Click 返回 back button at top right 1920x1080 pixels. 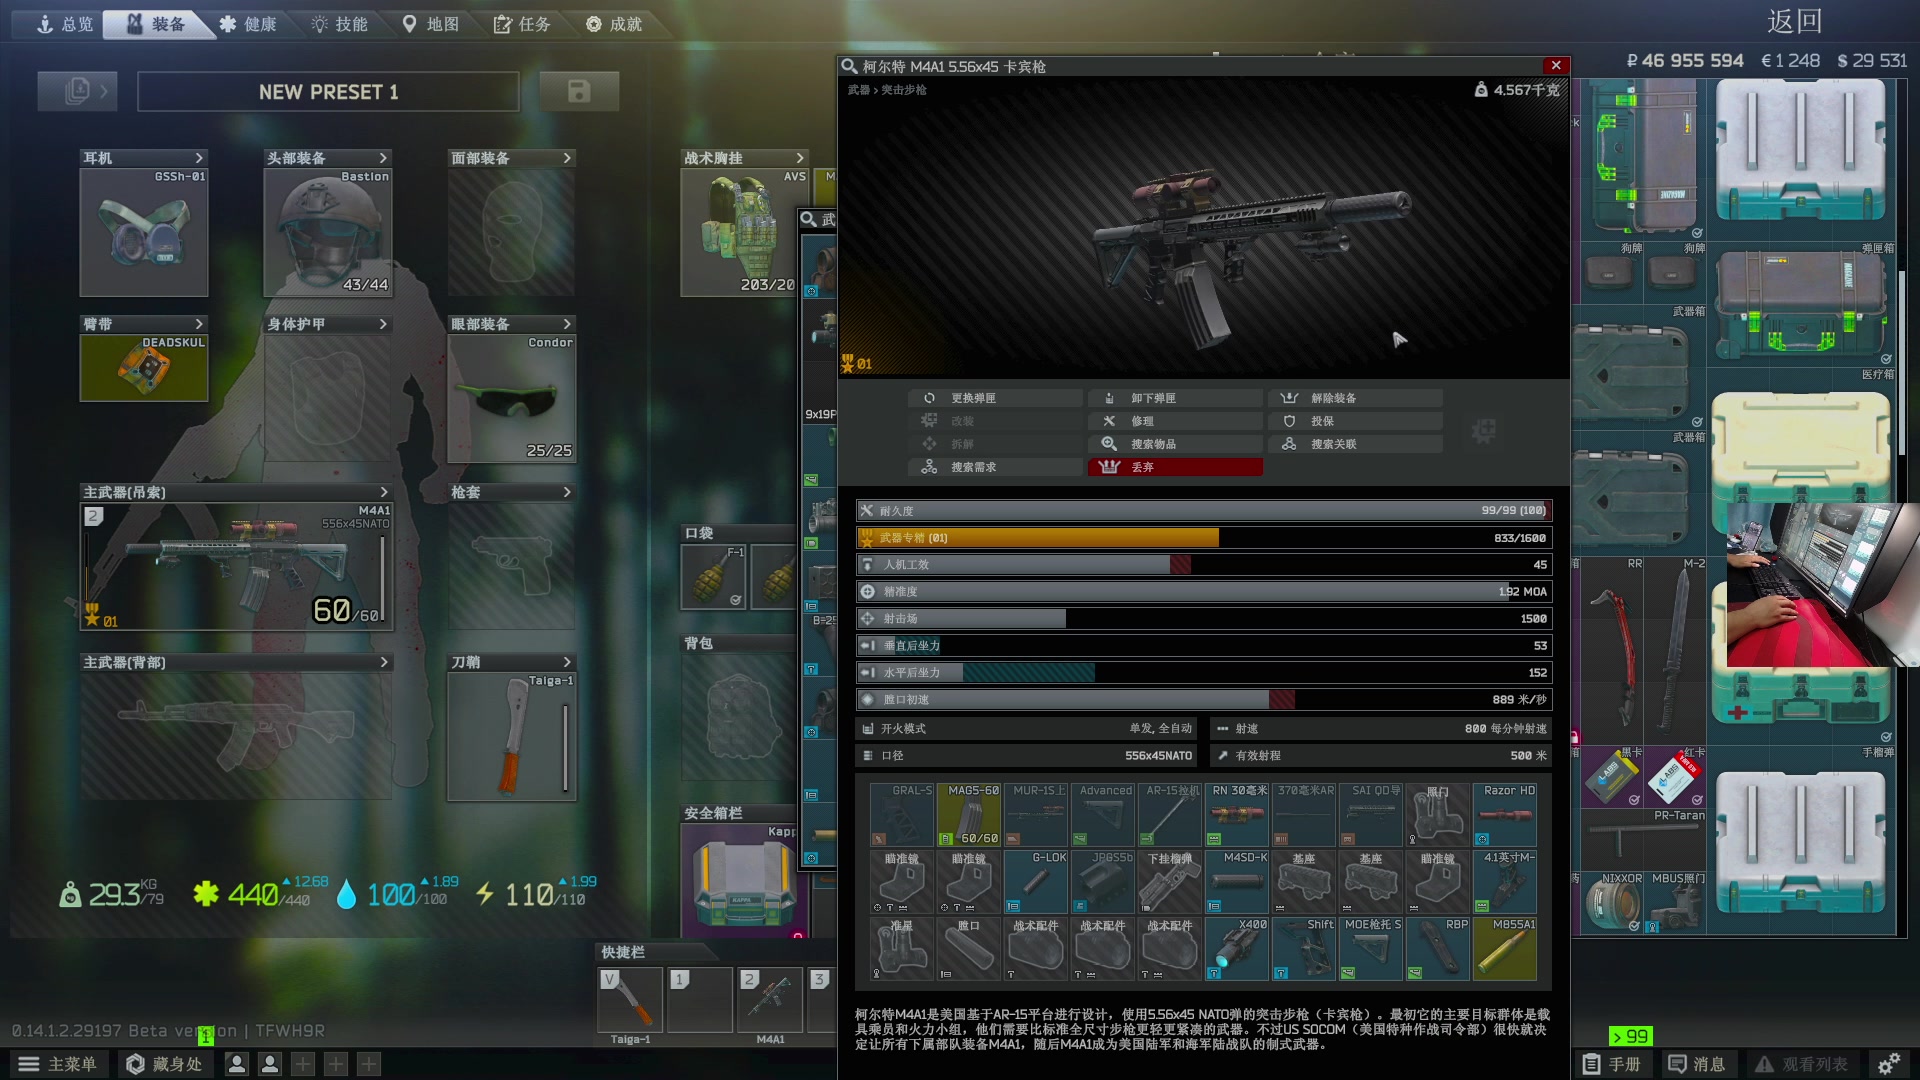pyautogui.click(x=1794, y=21)
